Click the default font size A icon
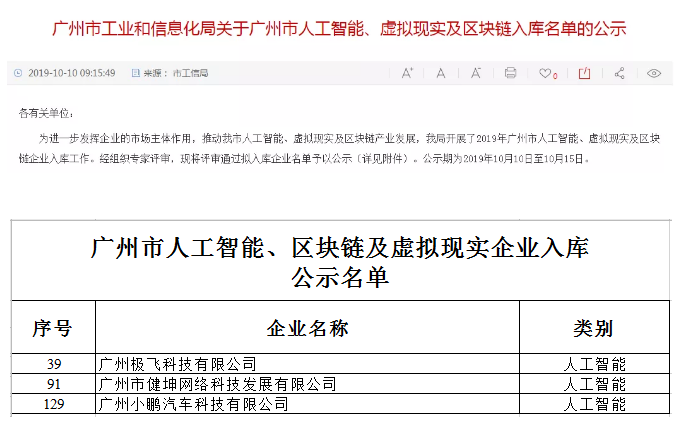Image resolution: width=689 pixels, height=429 pixels. [442, 73]
